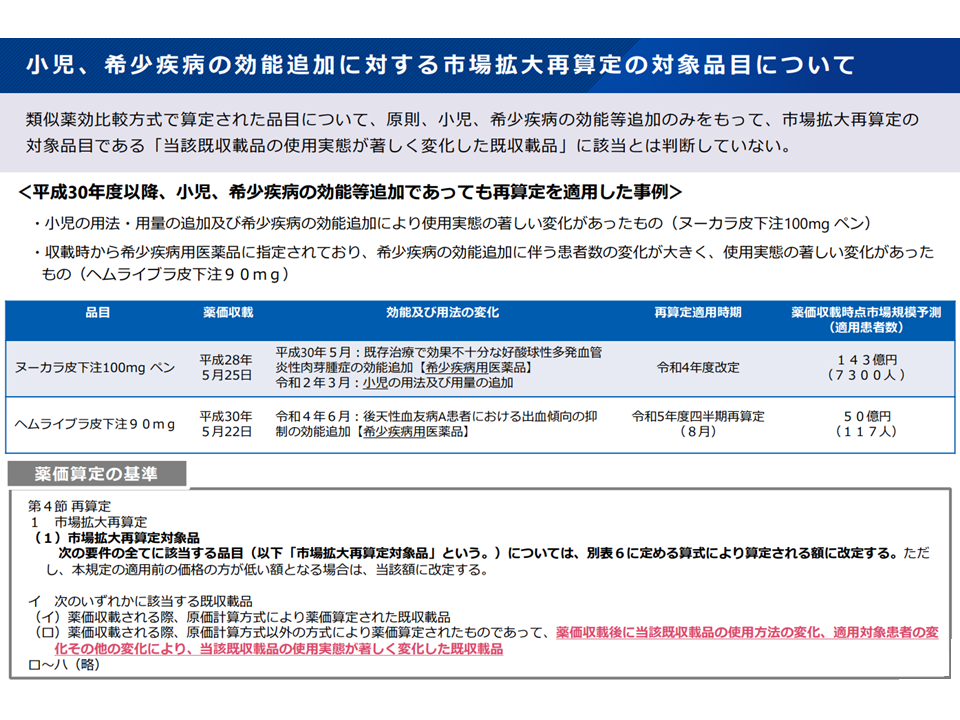The height and width of the screenshot is (720, 960).
Task: Click the 令和4年度改定 cell
Action: (697, 368)
